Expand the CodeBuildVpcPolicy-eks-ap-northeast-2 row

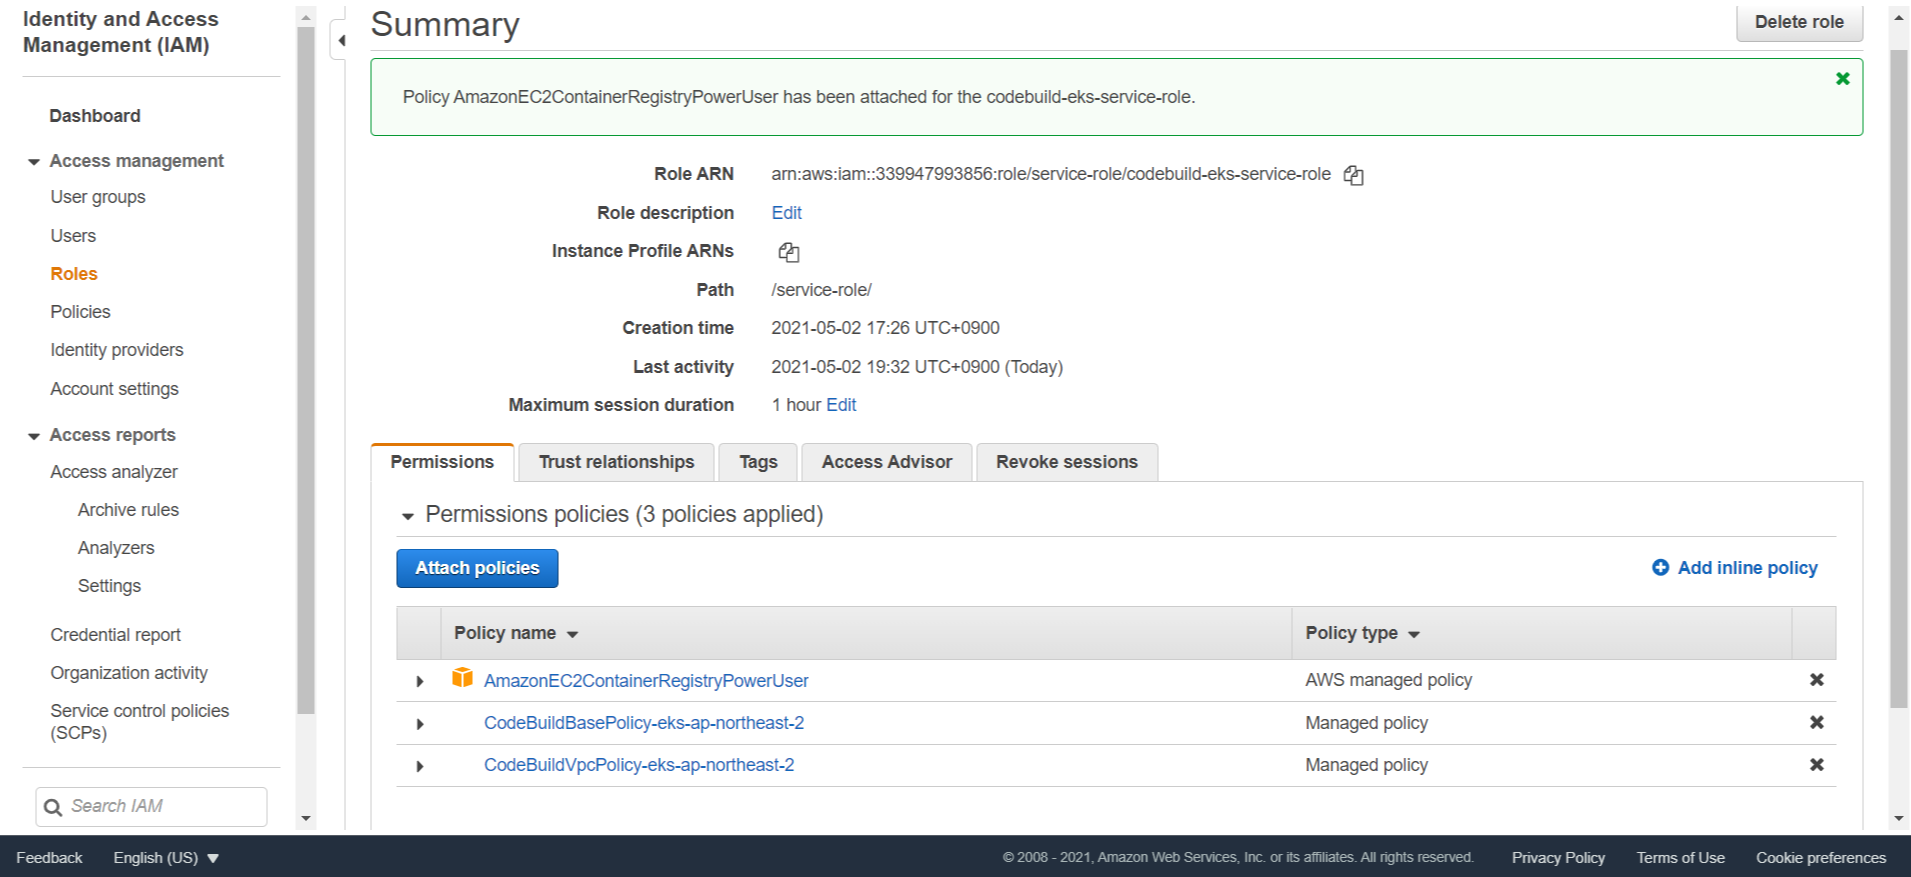coord(420,766)
